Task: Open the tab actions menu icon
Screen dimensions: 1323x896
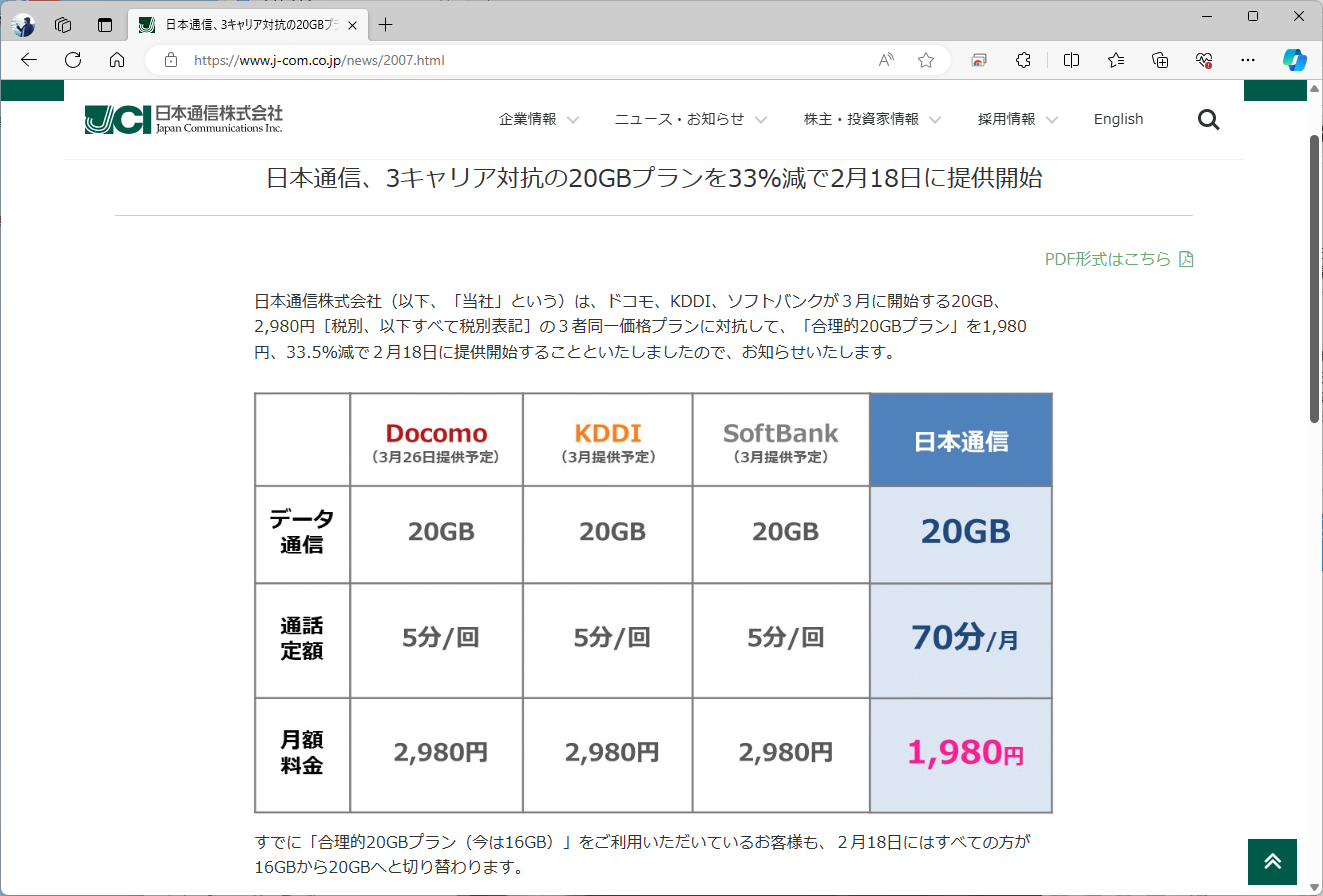Action: click(x=105, y=25)
